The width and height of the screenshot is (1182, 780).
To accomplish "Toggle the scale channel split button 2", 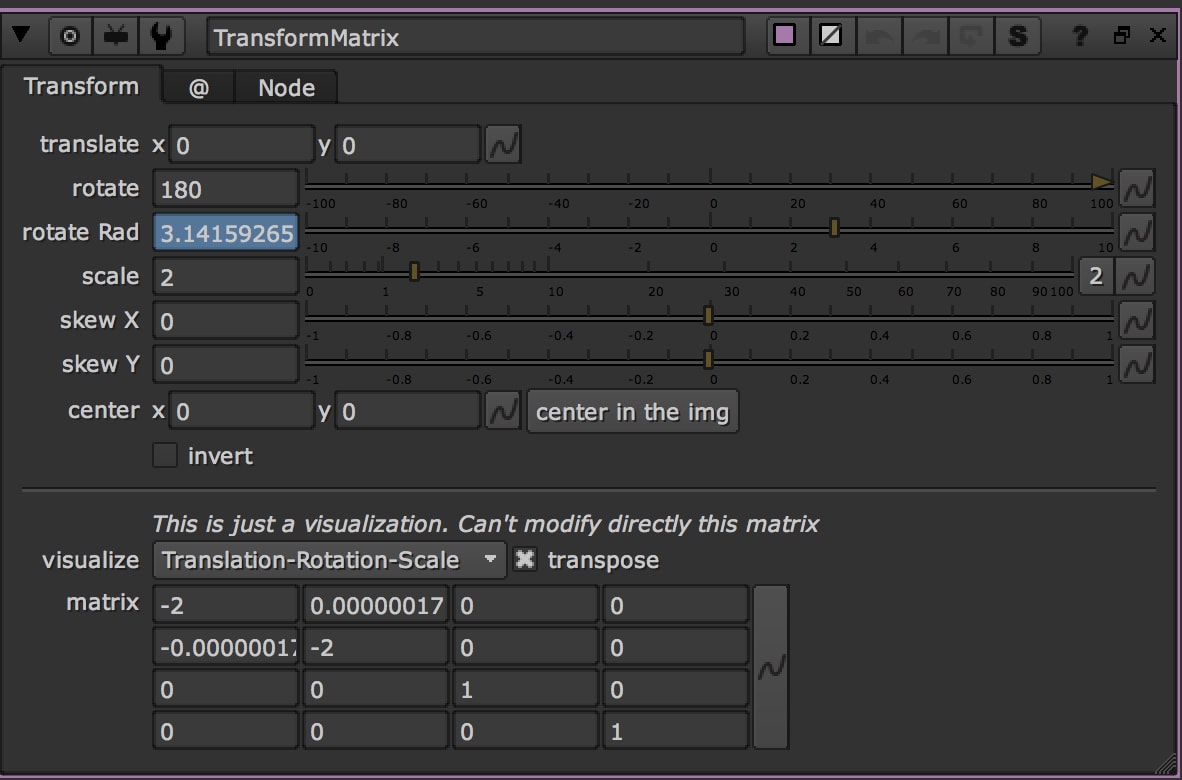I will pos(1095,277).
